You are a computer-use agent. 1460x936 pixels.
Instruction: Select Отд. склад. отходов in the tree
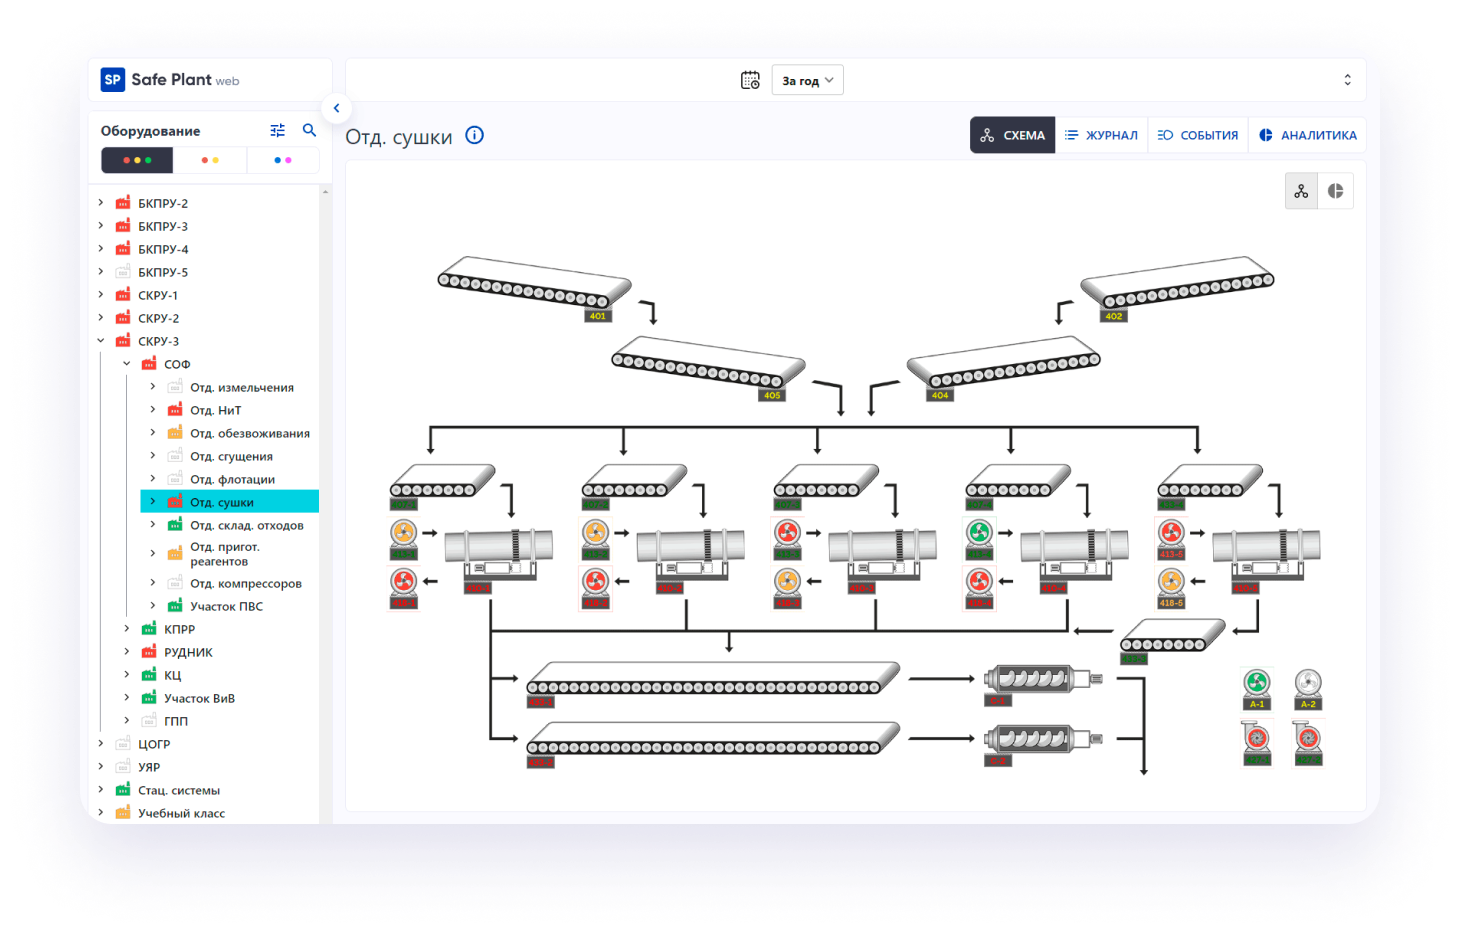click(x=247, y=525)
